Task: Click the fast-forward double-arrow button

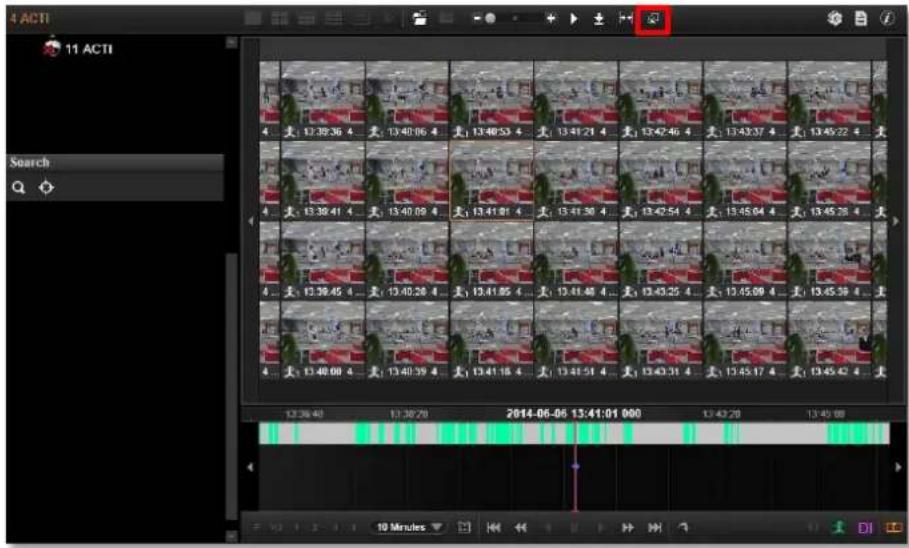Action: pyautogui.click(x=627, y=527)
